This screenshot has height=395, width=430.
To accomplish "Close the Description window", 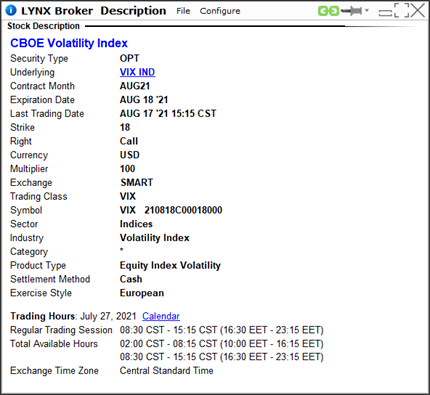I will pos(418,10).
